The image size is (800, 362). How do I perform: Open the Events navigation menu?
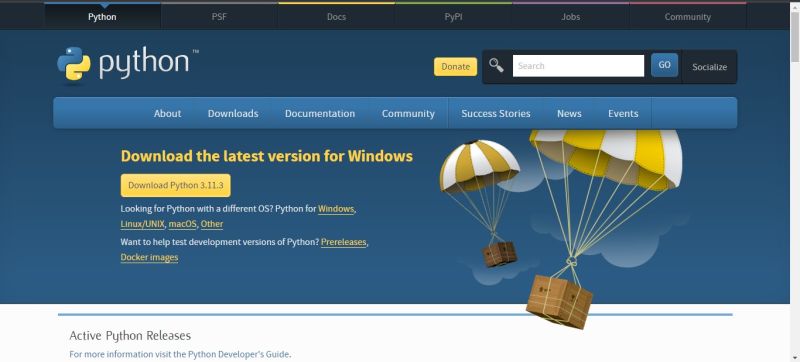tap(623, 114)
